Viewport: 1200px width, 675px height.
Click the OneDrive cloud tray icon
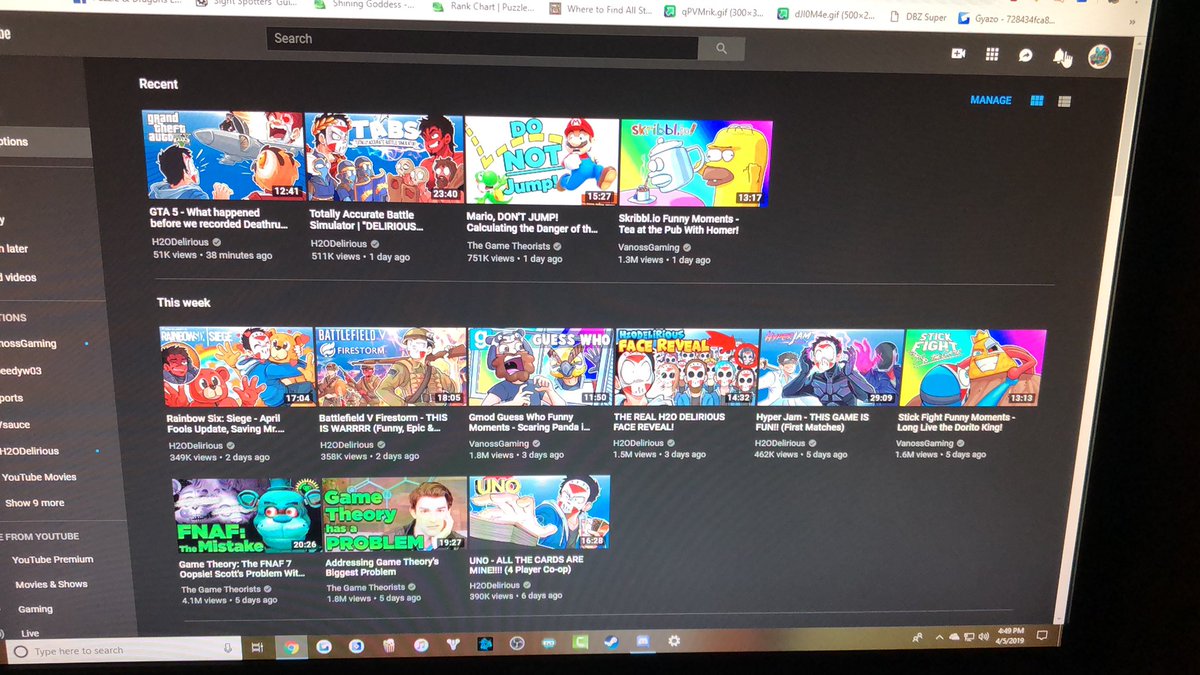click(953, 636)
